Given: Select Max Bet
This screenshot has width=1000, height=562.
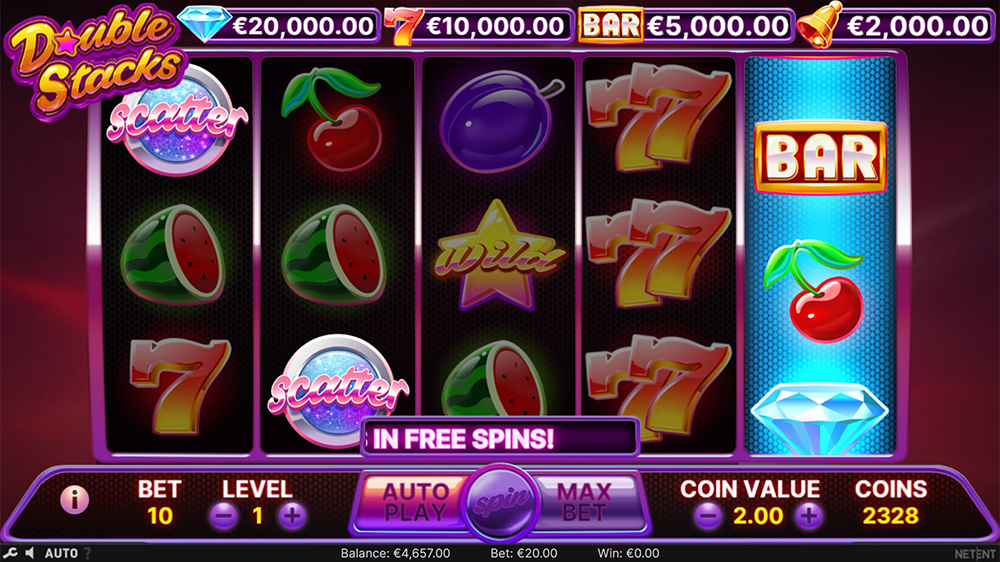Looking at the screenshot, I should tap(585, 502).
